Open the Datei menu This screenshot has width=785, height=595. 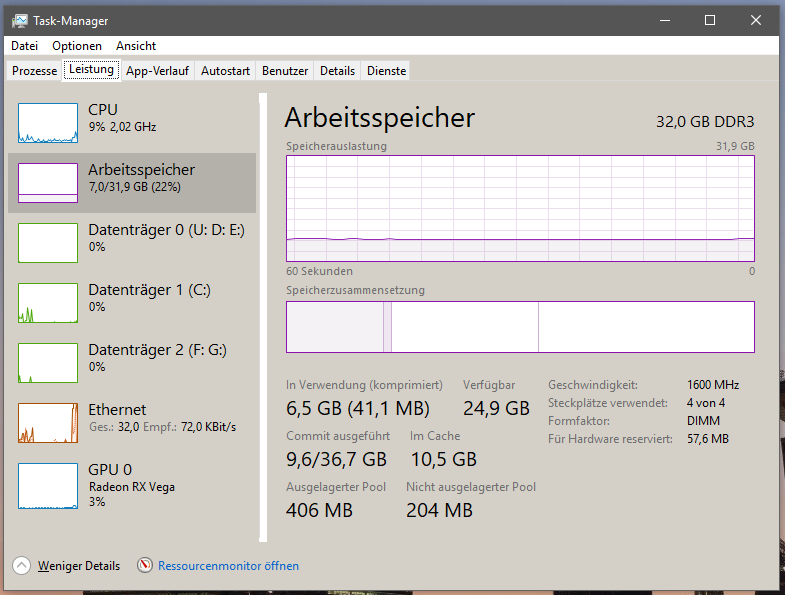tap(25, 46)
